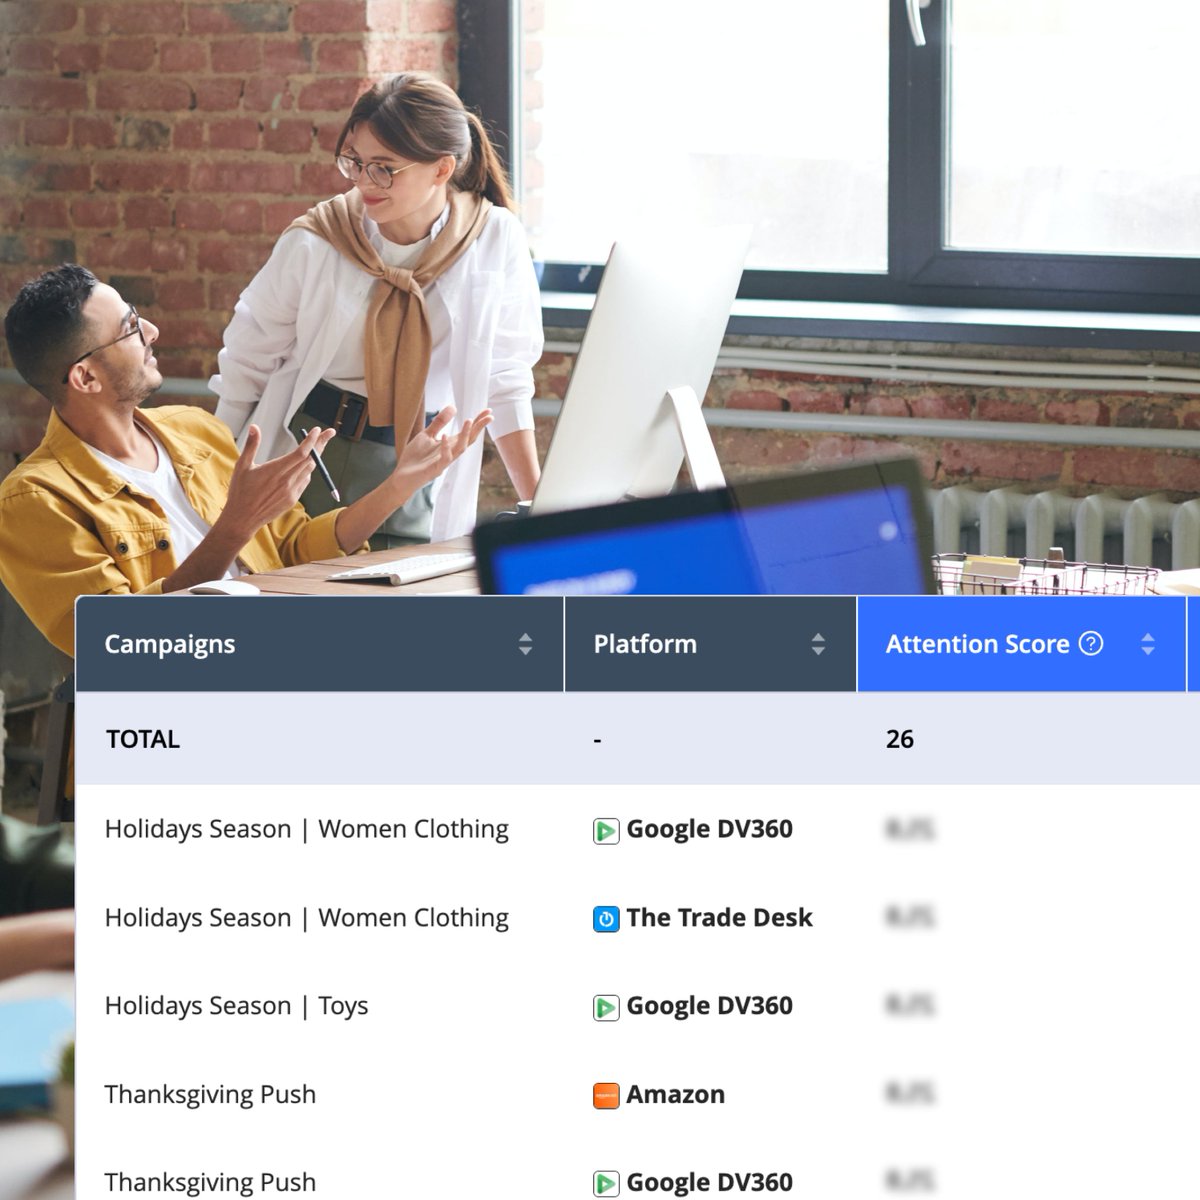Click the Google DV360 icon in Women Clothing row
Screen dimensions: 1200x1200
tap(606, 831)
